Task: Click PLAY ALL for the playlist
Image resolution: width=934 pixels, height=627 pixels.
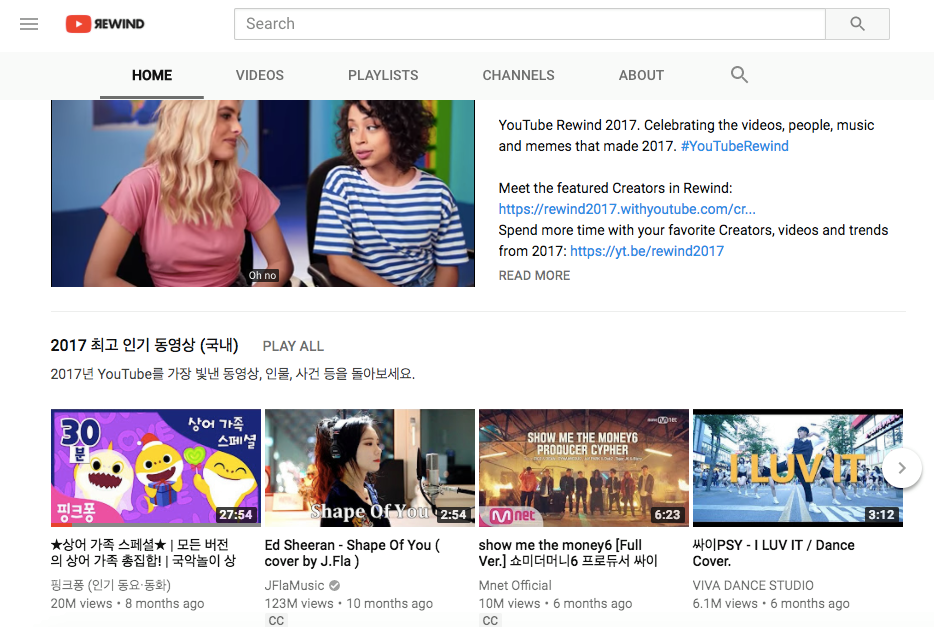Action: 293,347
